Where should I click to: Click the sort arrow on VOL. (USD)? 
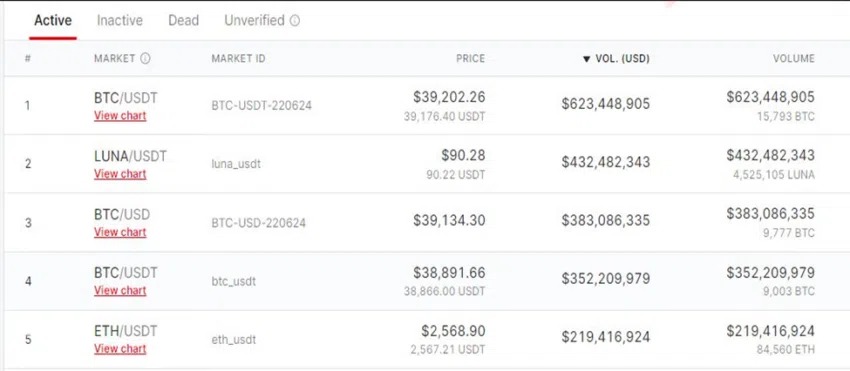(586, 59)
